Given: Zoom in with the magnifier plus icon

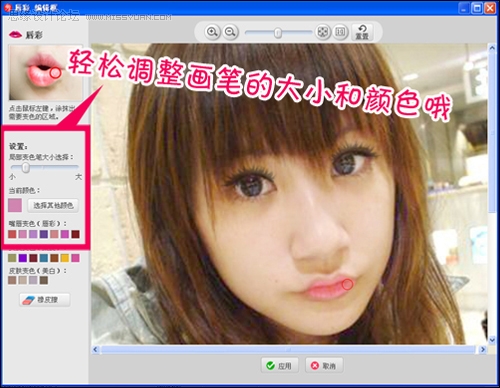Looking at the screenshot, I should 212,32.
